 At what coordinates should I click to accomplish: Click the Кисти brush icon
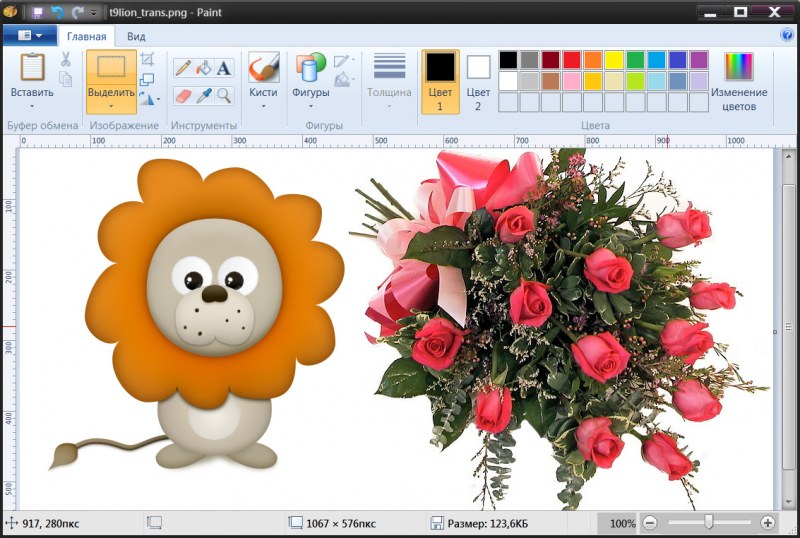click(x=263, y=67)
